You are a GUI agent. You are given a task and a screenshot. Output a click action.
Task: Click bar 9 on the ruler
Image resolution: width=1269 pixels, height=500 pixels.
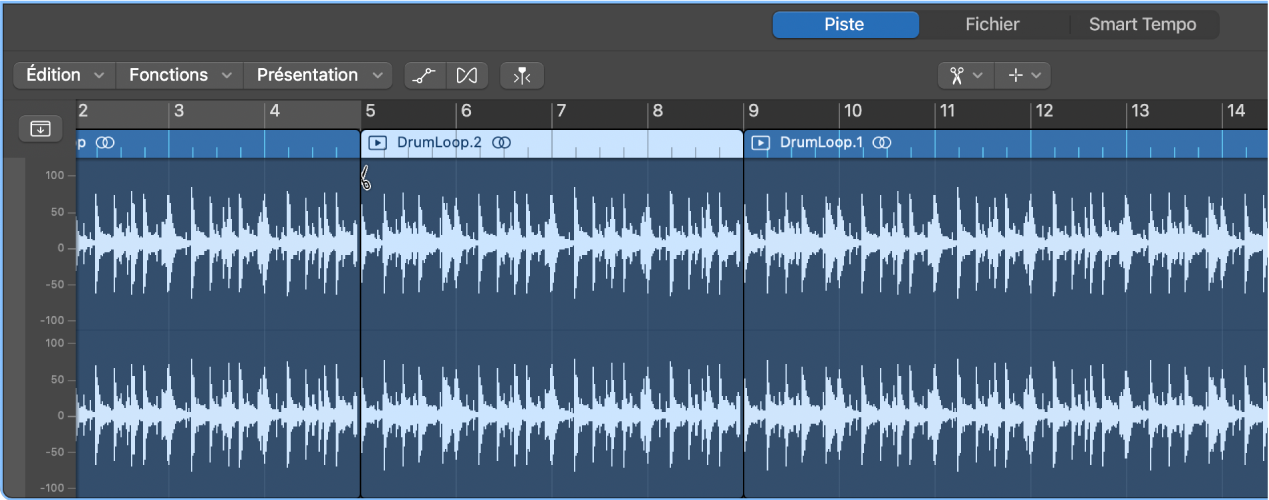(755, 111)
